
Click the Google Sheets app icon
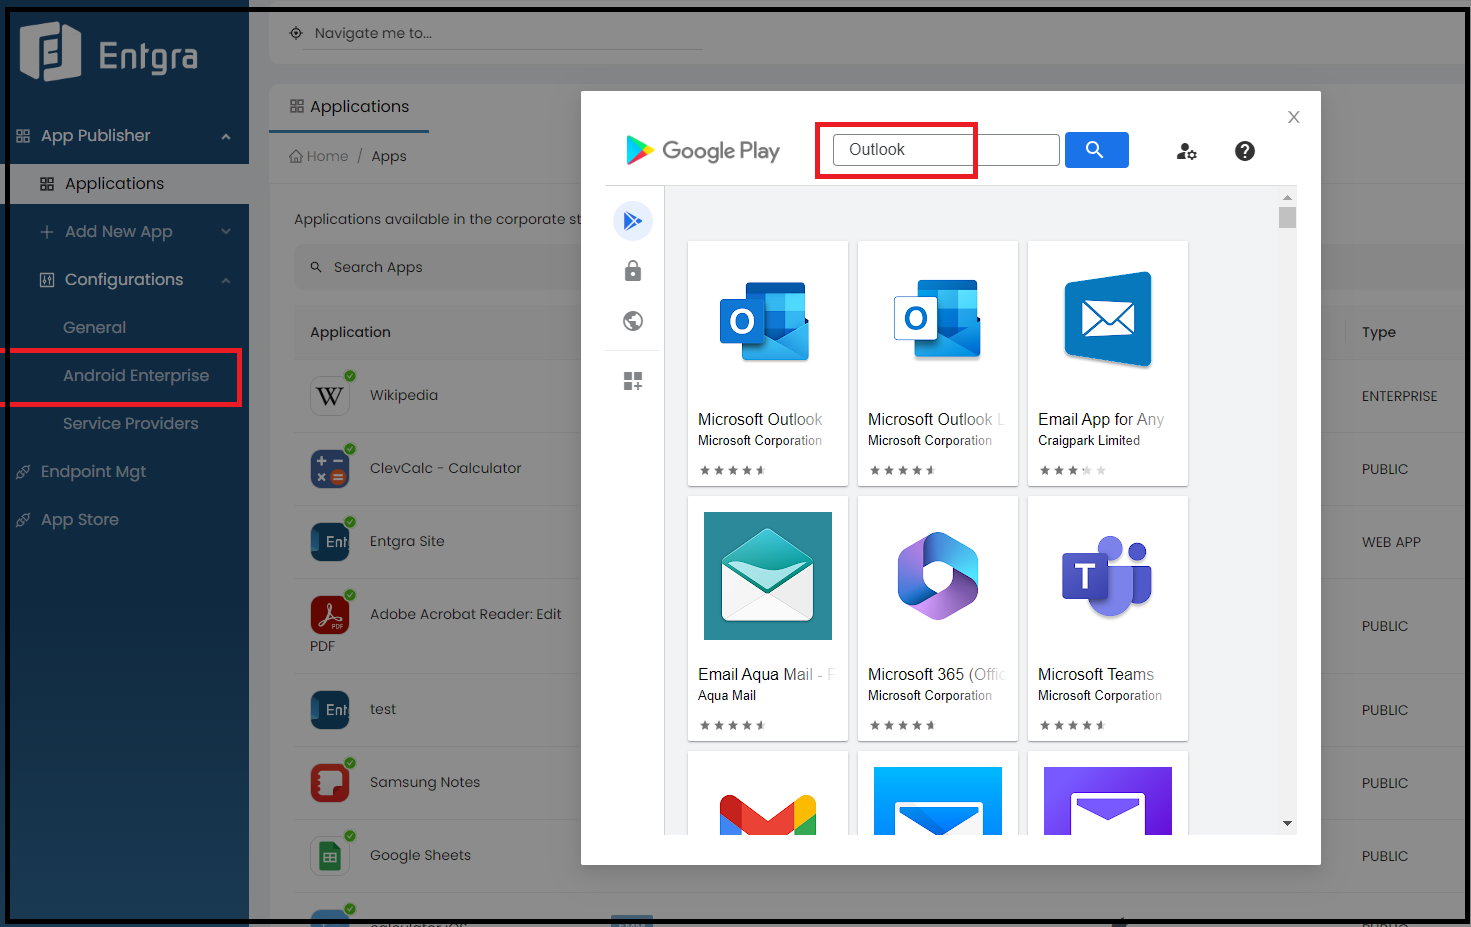click(330, 856)
